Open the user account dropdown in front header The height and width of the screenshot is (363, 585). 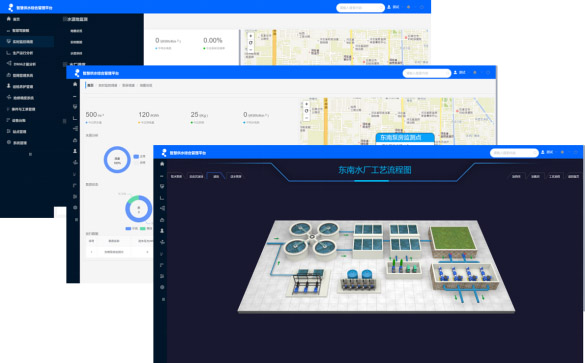coord(548,152)
